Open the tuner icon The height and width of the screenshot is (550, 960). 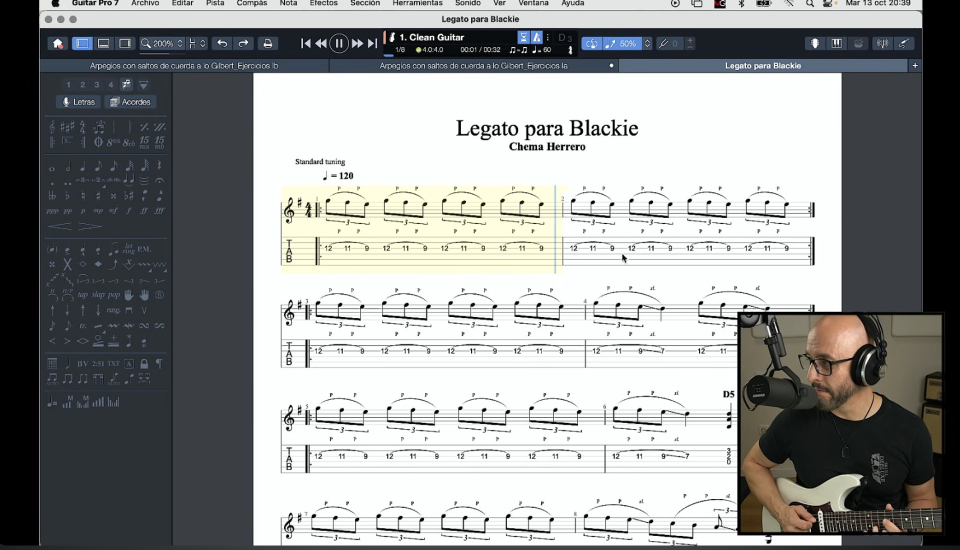pos(882,43)
